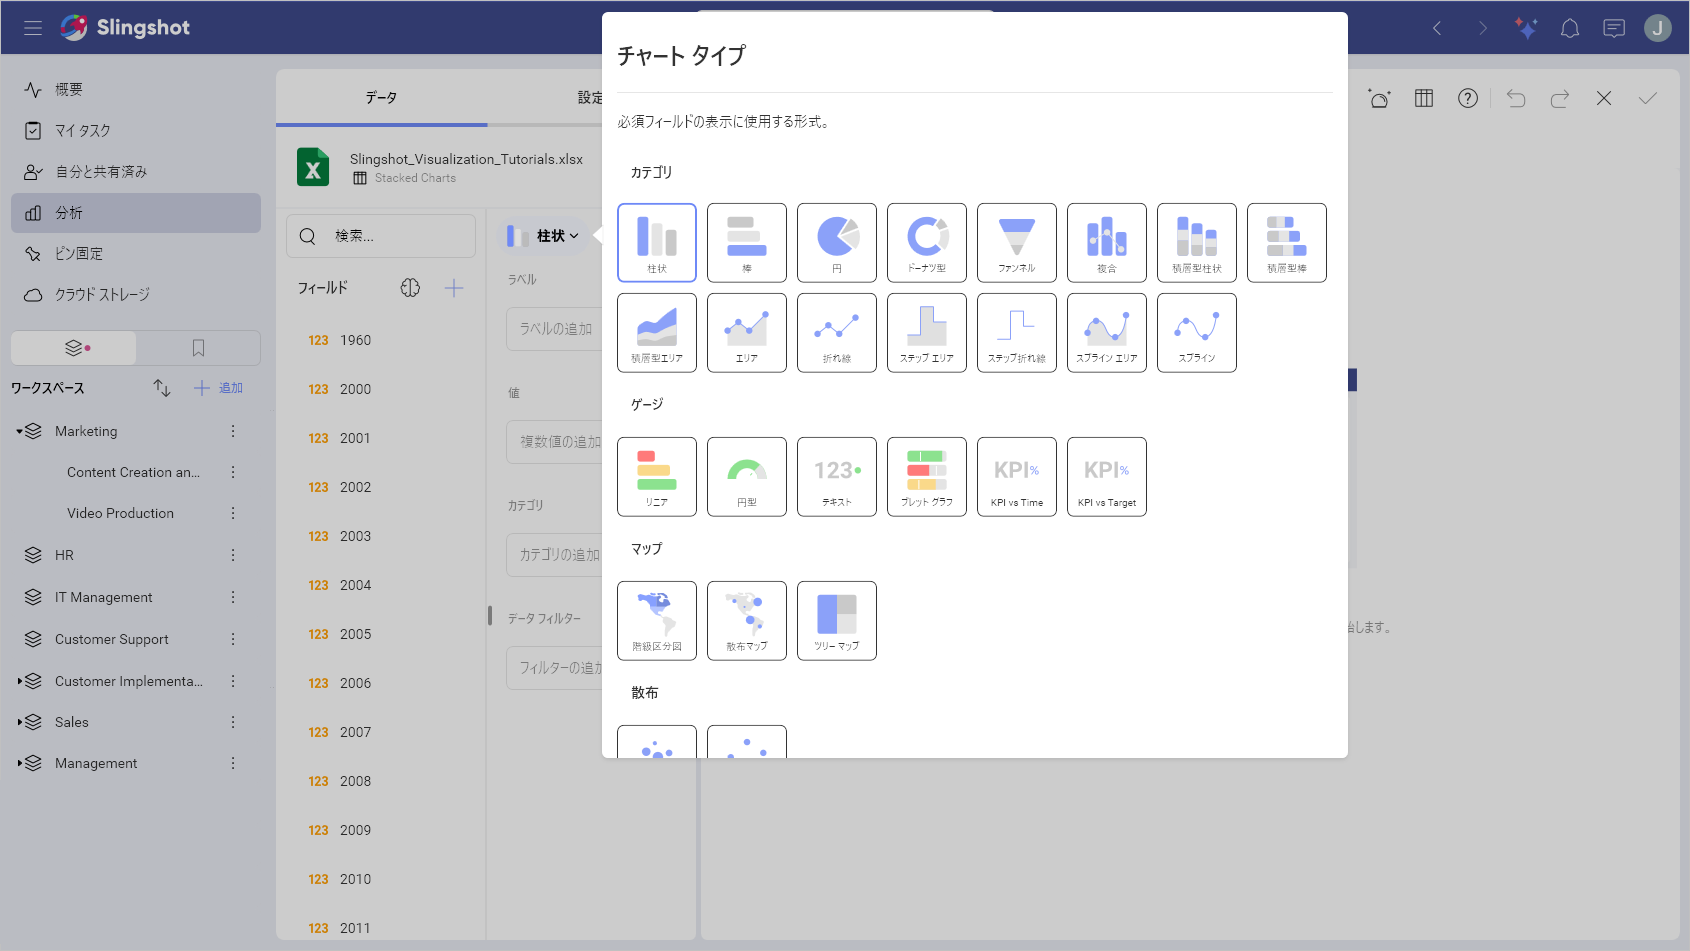Select the step line chart type
The height and width of the screenshot is (951, 1690).
click(1017, 333)
